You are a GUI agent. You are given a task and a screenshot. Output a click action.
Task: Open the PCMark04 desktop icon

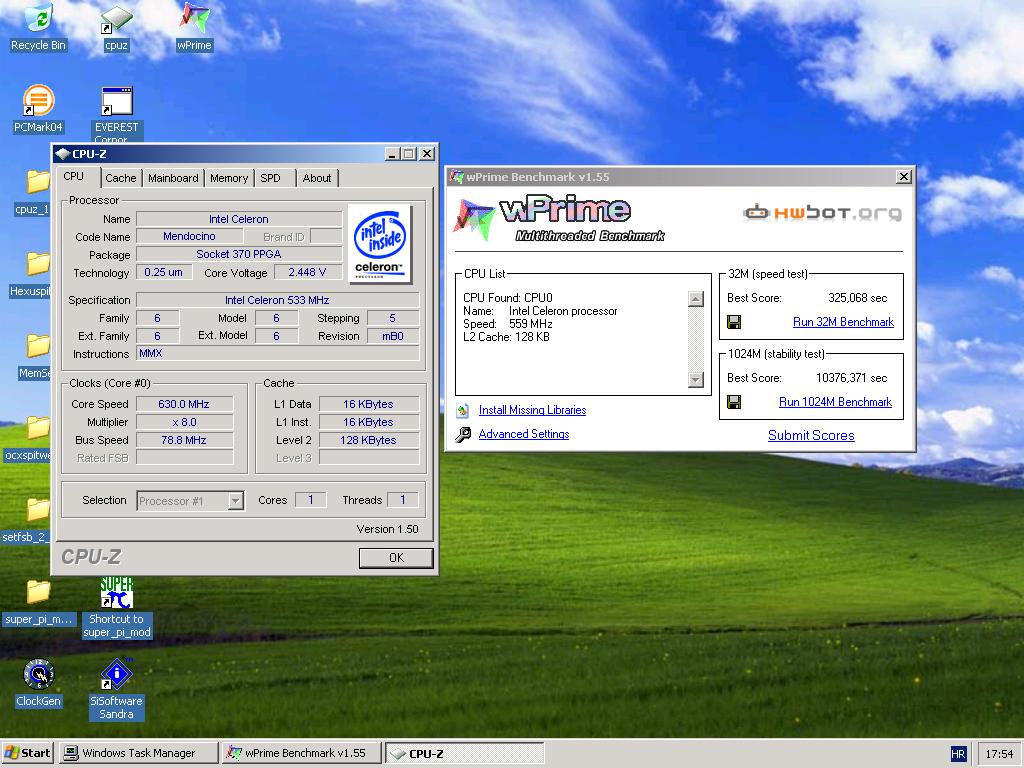coord(39,109)
